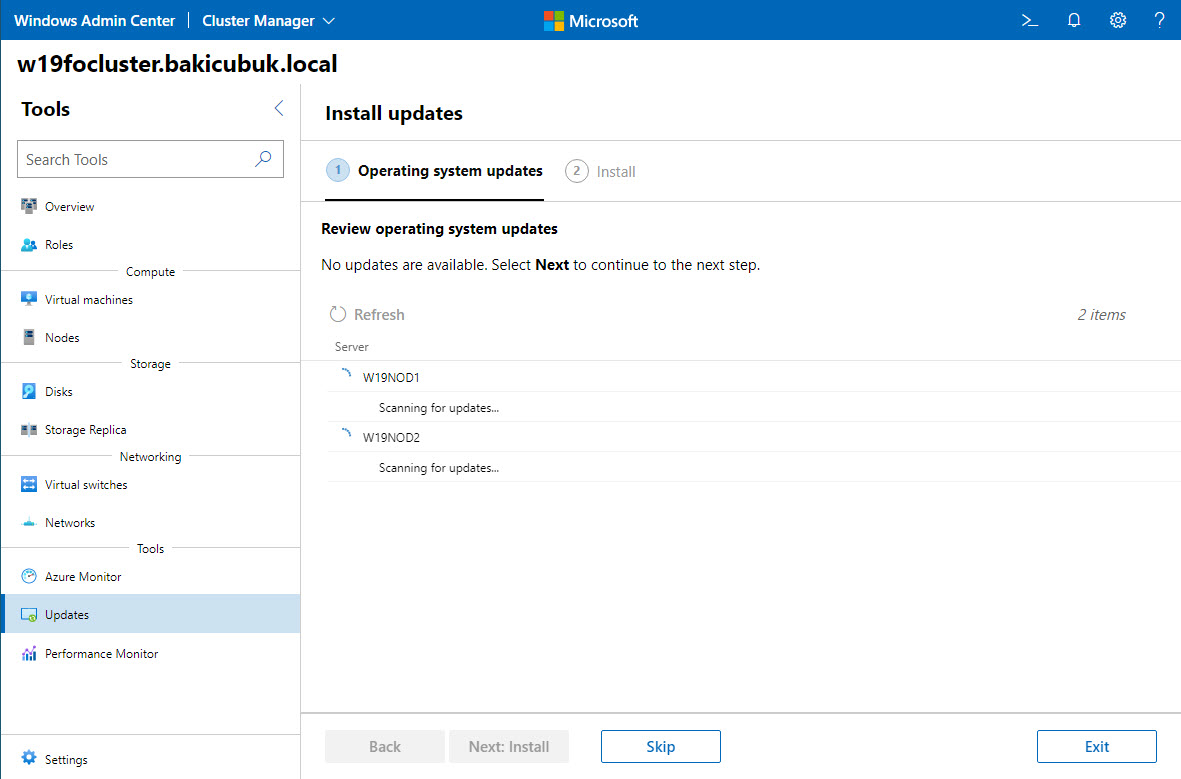Click the Microsoft logo

coord(590,20)
